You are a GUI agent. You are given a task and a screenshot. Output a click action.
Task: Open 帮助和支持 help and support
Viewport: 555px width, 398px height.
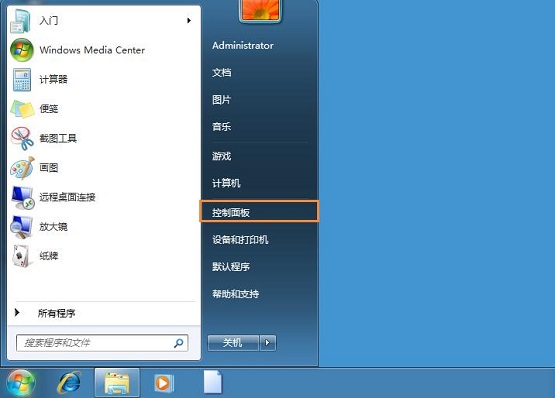[x=235, y=294]
